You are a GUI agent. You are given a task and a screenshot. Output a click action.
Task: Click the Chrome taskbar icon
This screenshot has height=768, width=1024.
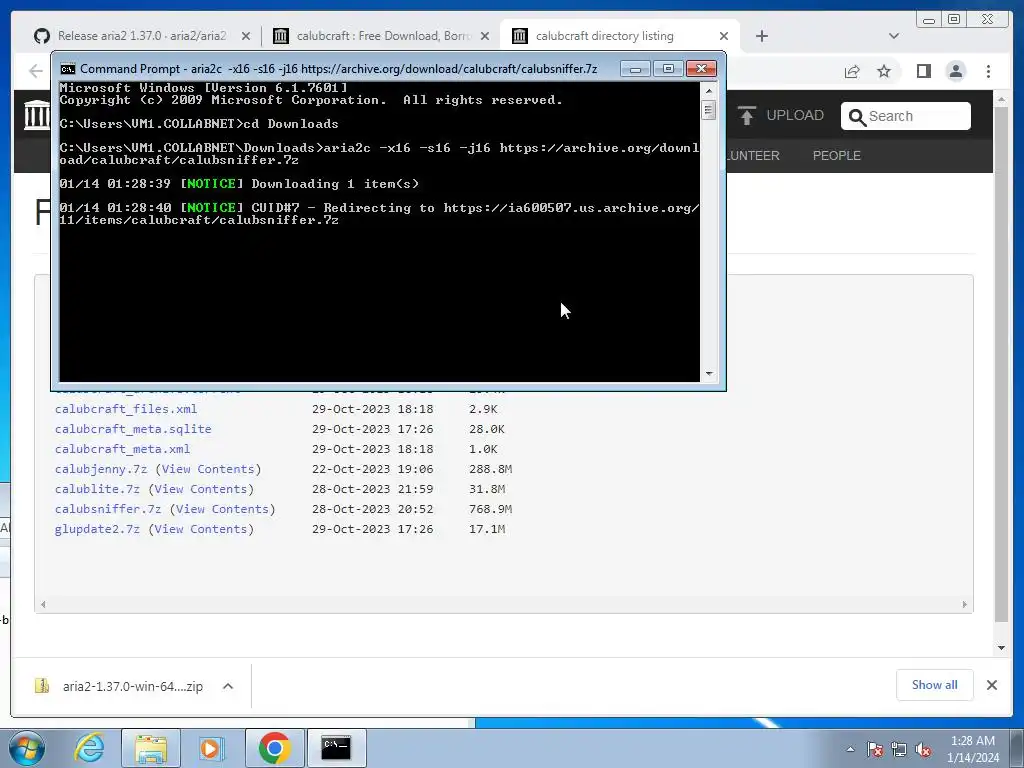274,748
